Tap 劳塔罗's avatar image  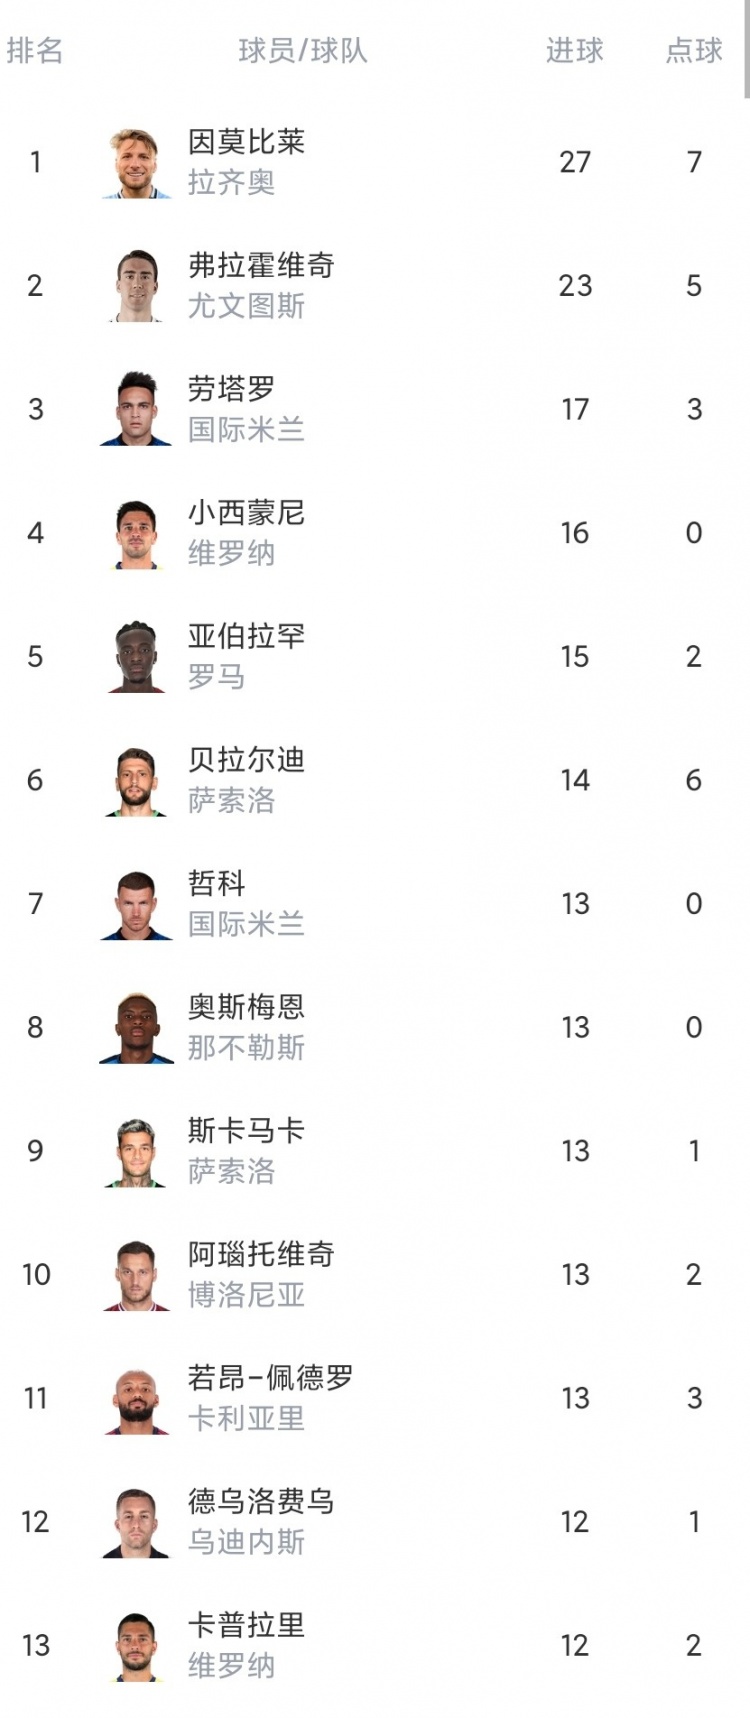136,410
